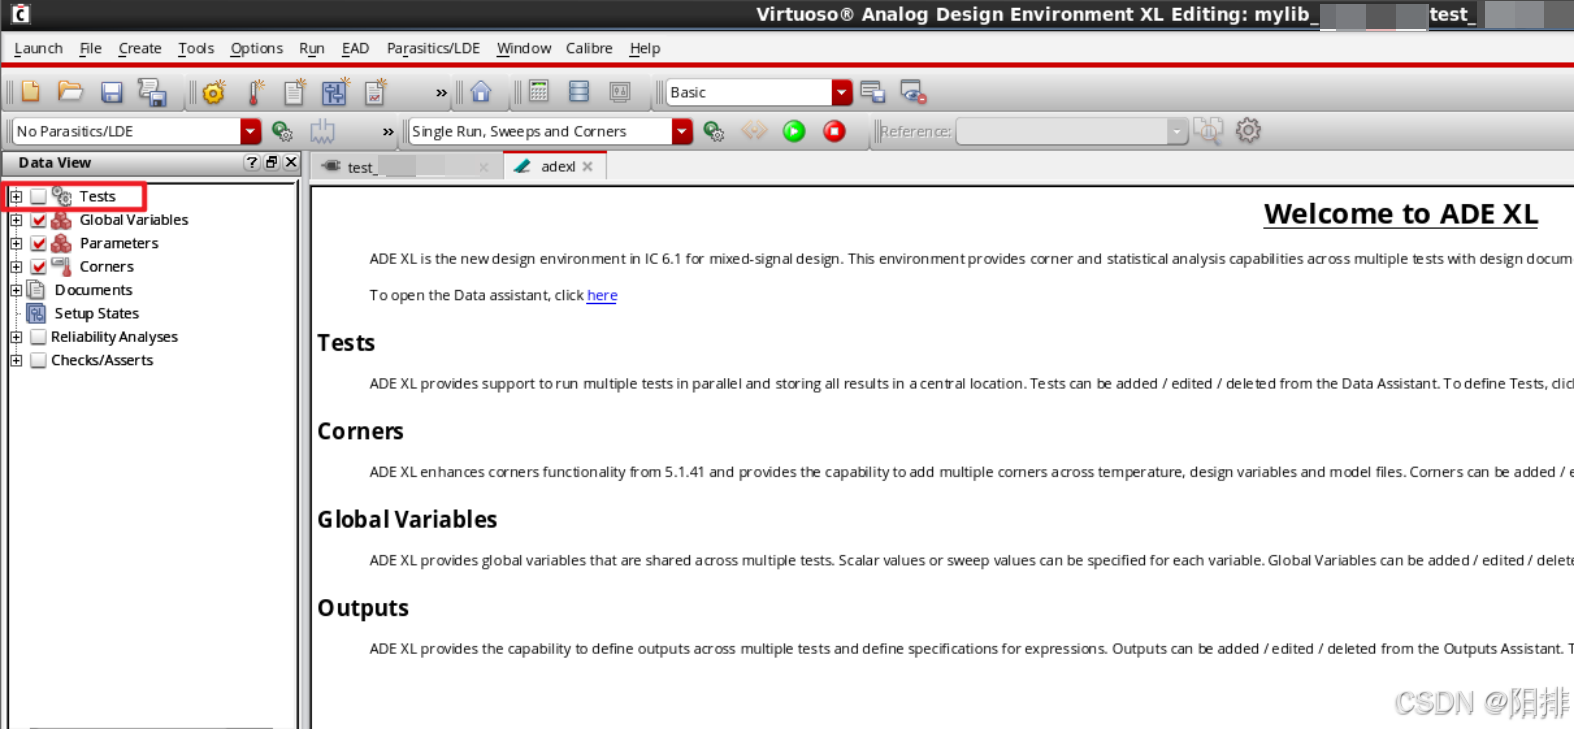Uncheck the Corners checkbox
Image resolution: width=1574 pixels, height=729 pixels.
(38, 267)
